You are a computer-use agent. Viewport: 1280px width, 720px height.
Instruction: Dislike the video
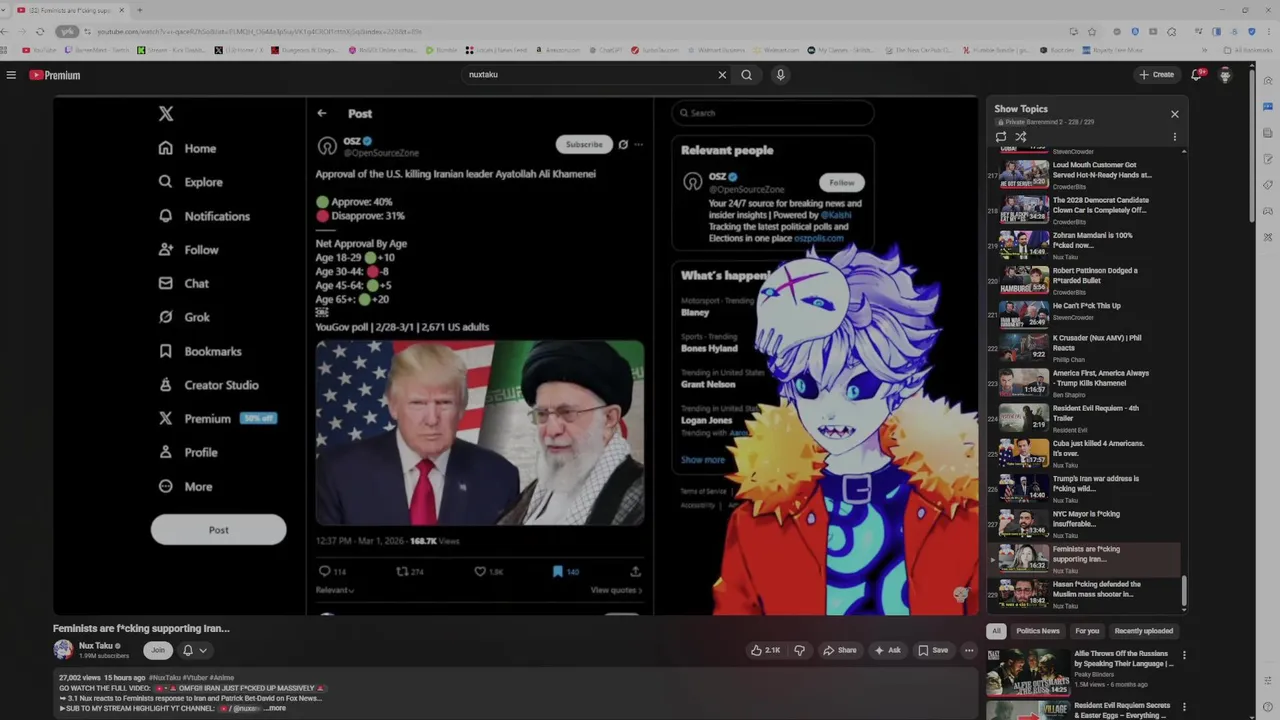point(799,650)
